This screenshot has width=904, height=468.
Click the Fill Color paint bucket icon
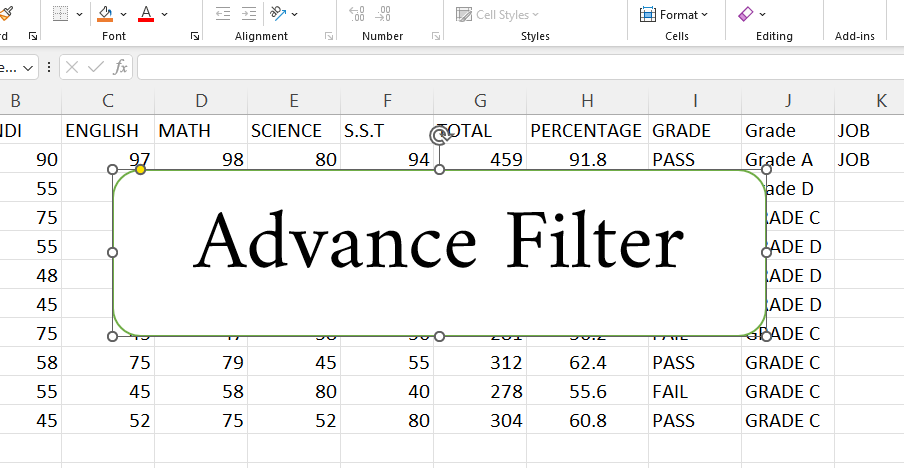click(105, 14)
